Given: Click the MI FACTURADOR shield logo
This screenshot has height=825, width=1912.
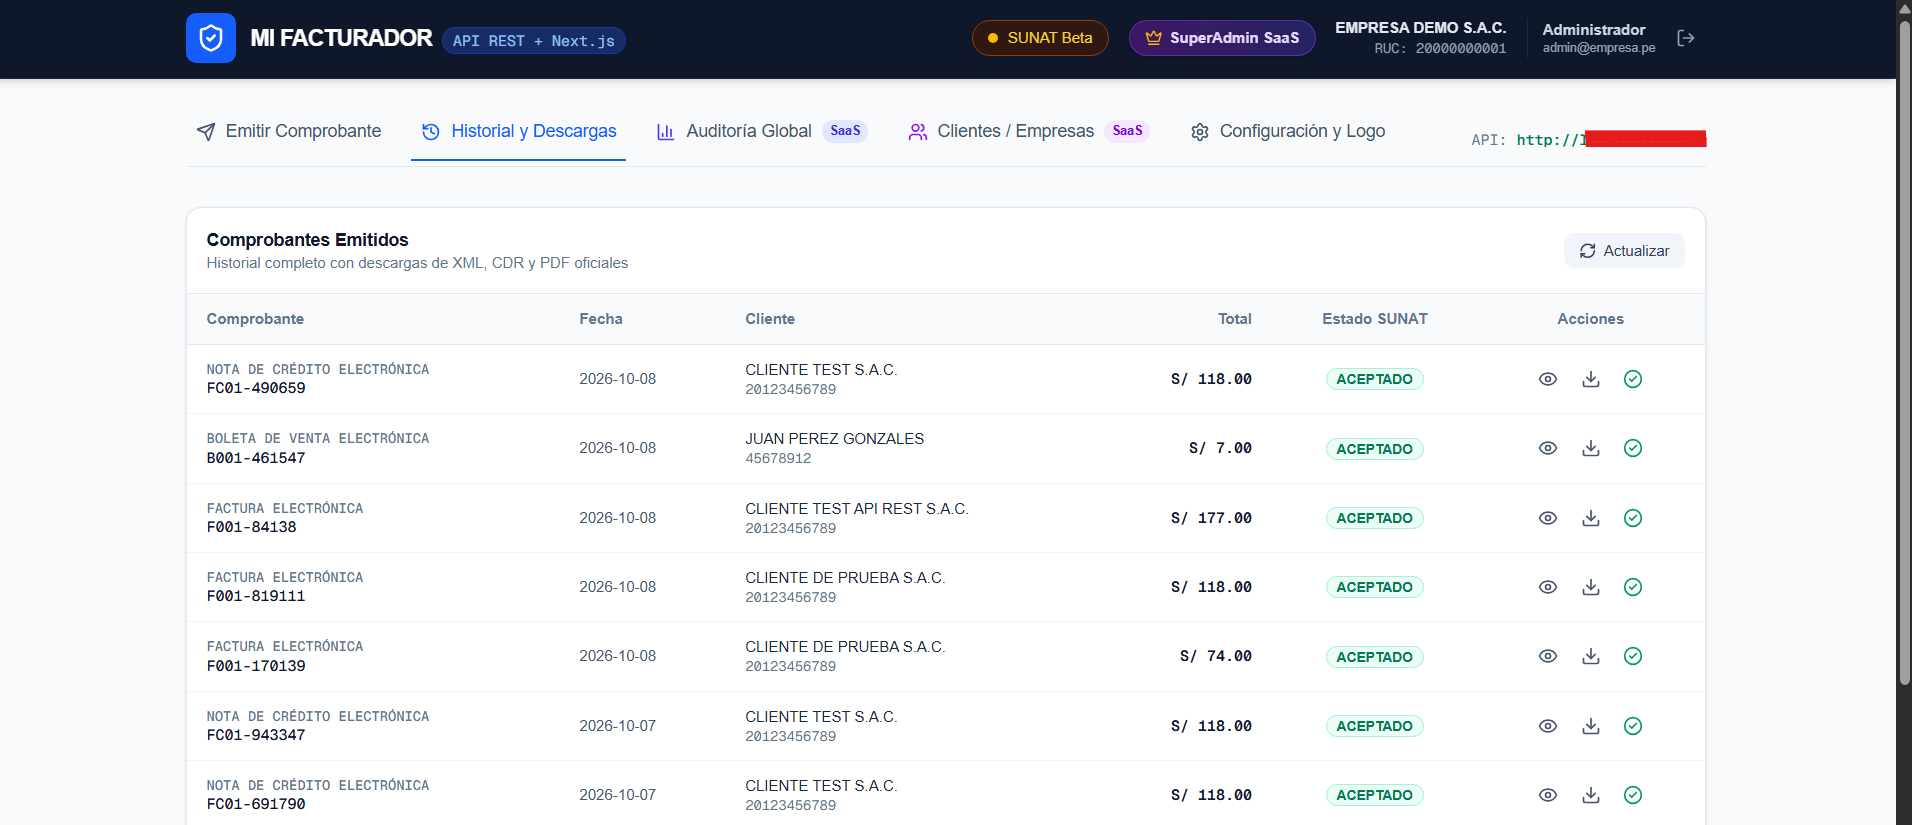Looking at the screenshot, I should 211,38.
